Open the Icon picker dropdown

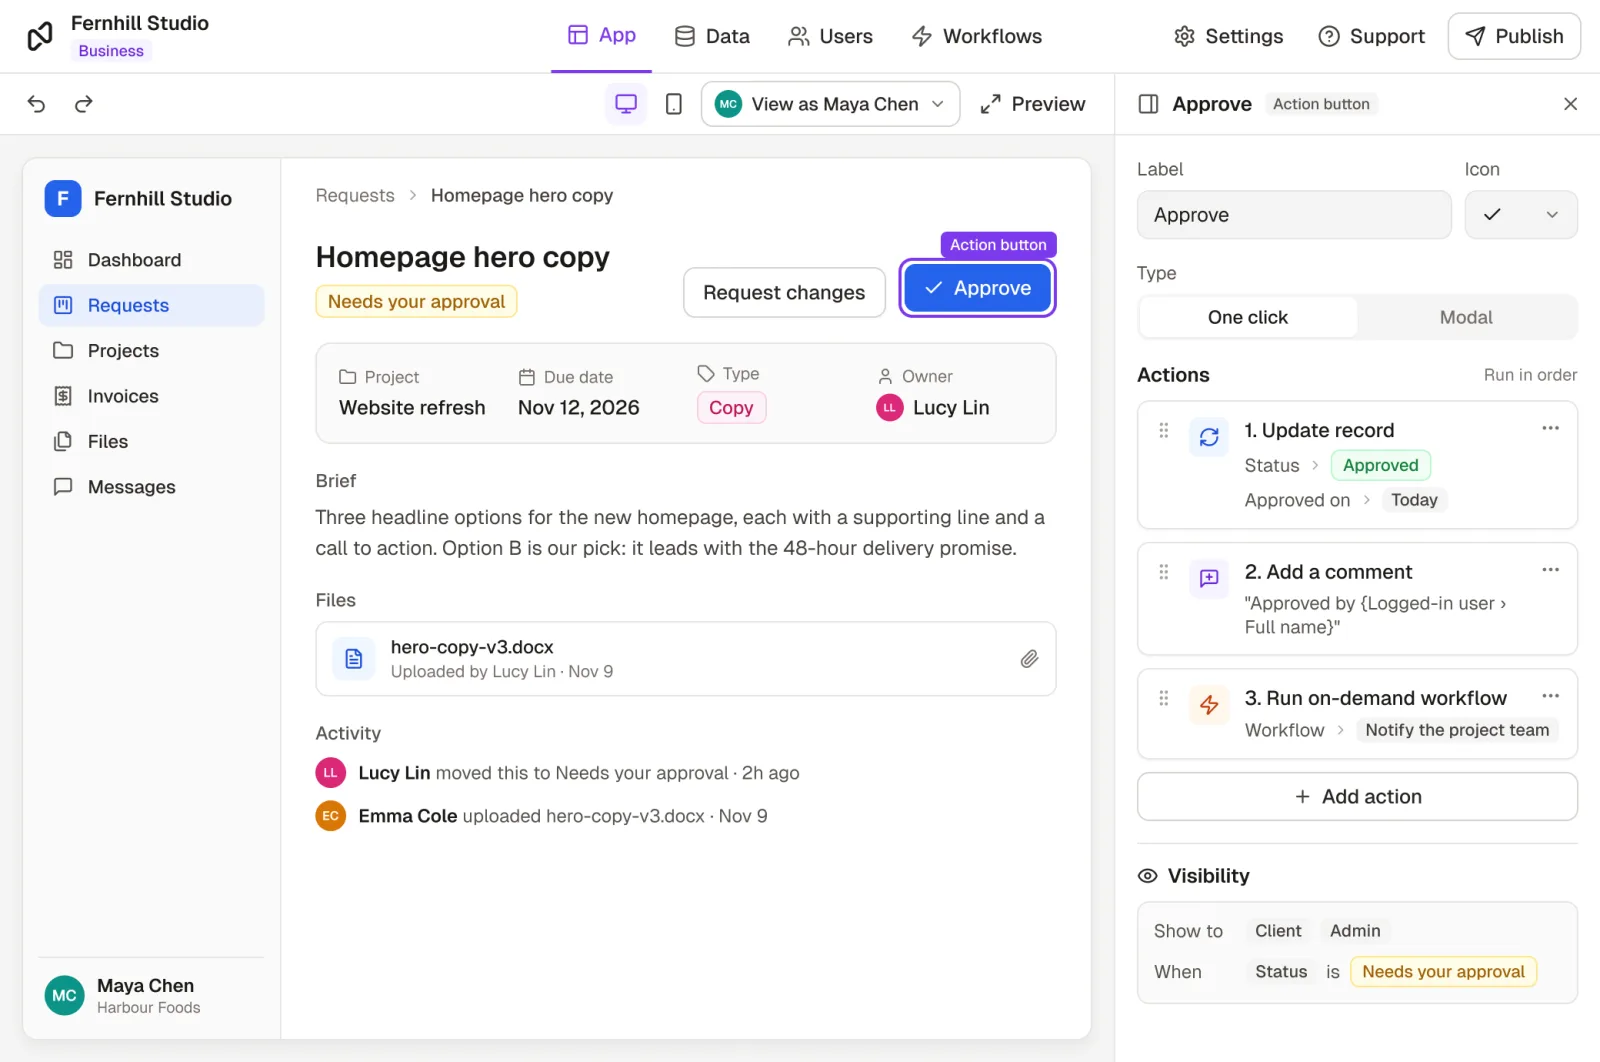click(1521, 215)
